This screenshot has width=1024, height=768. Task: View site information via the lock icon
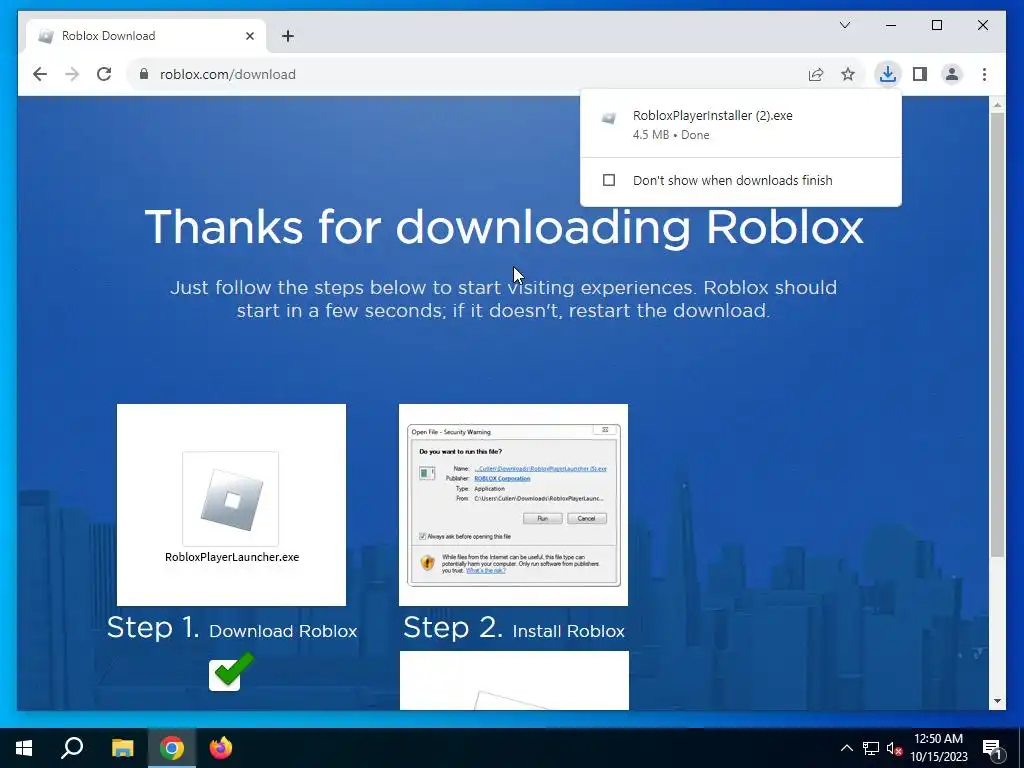pos(144,74)
